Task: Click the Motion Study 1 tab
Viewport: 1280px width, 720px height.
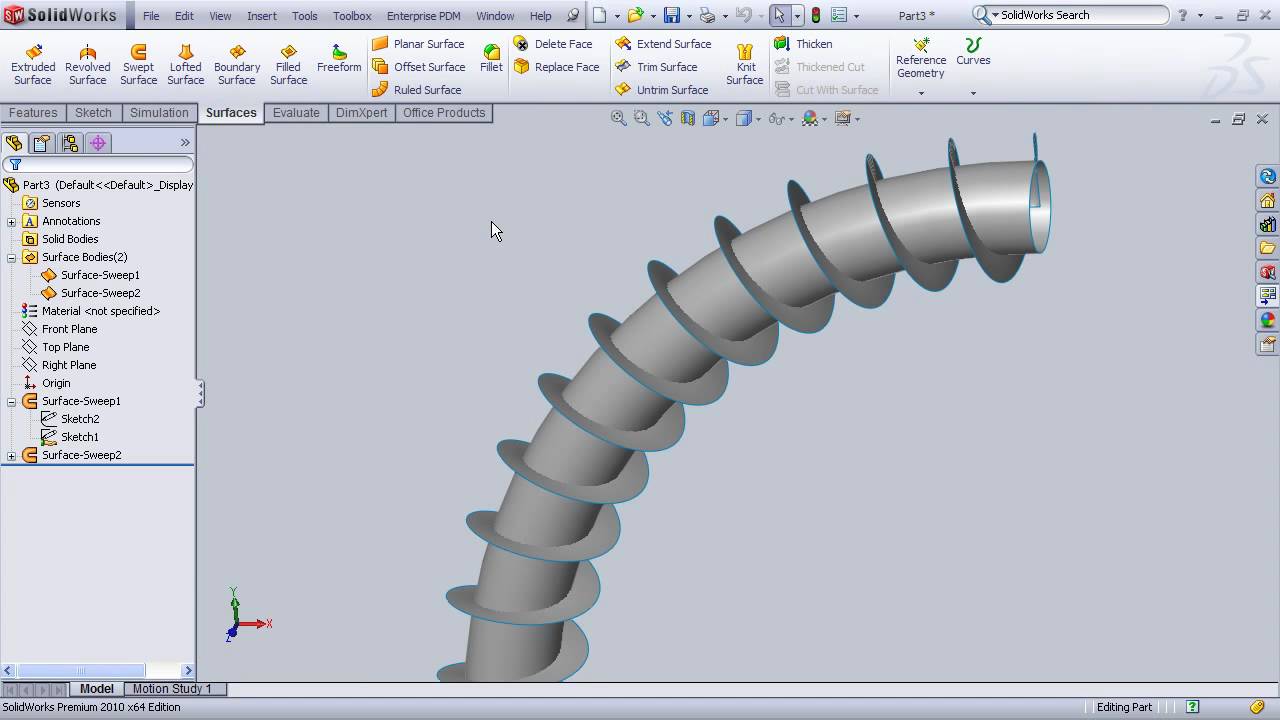Action: pyautogui.click(x=172, y=689)
